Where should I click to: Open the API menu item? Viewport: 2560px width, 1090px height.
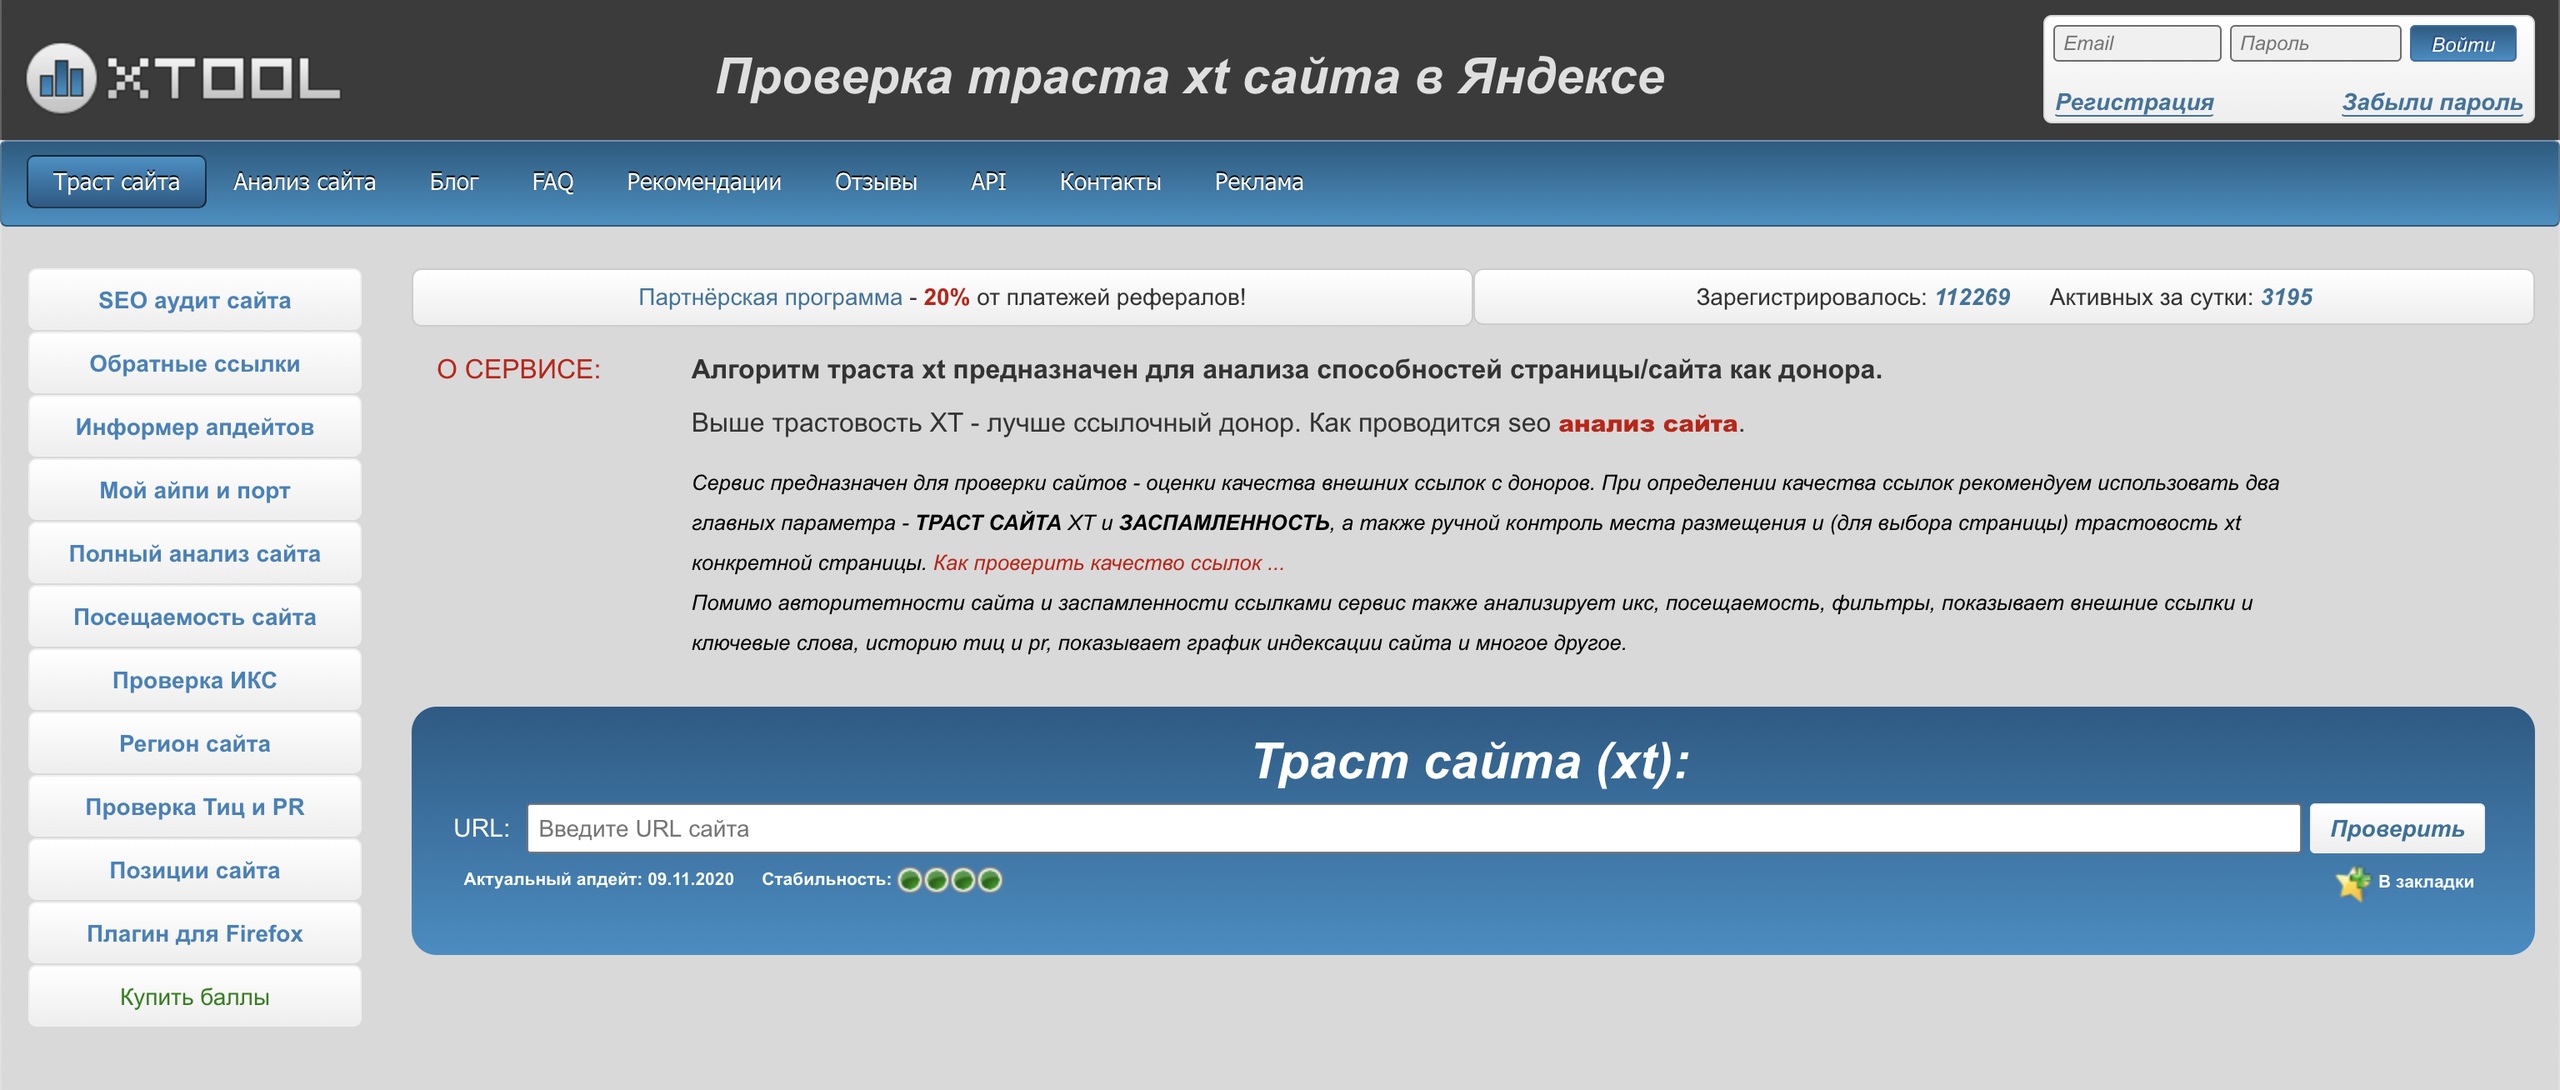(x=988, y=182)
